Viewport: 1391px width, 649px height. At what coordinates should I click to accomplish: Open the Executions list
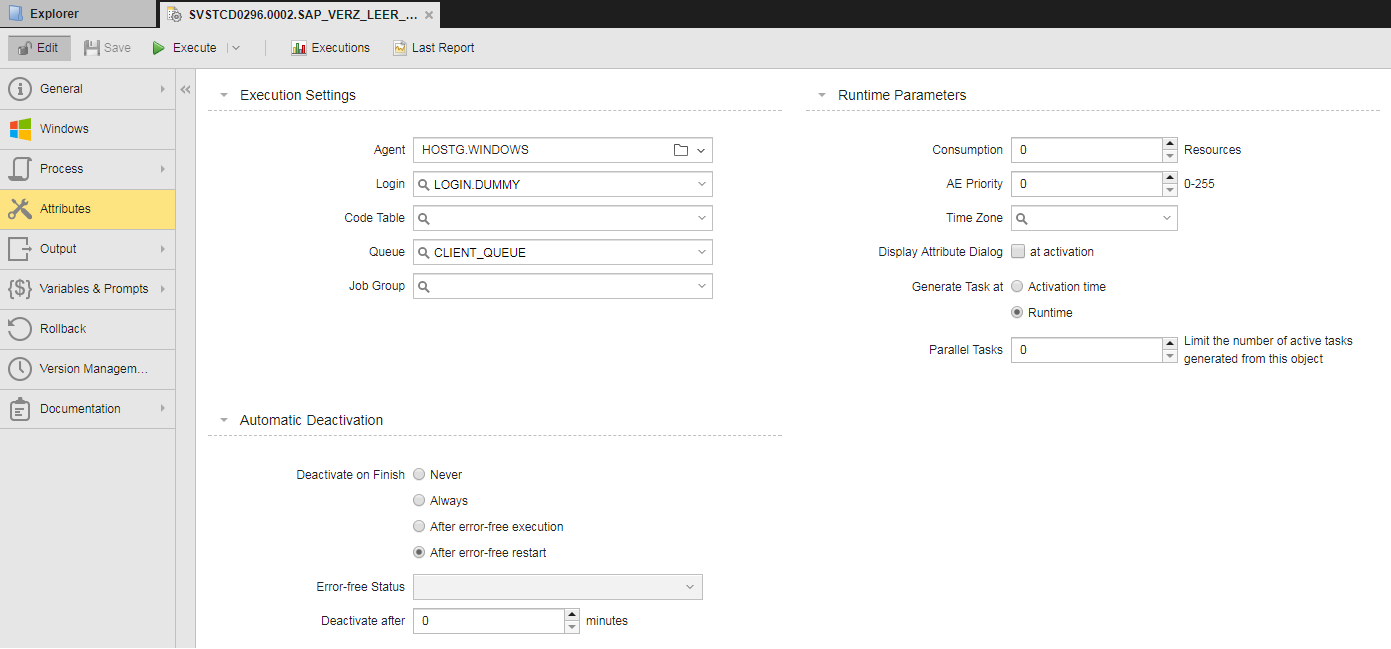pyautogui.click(x=330, y=48)
